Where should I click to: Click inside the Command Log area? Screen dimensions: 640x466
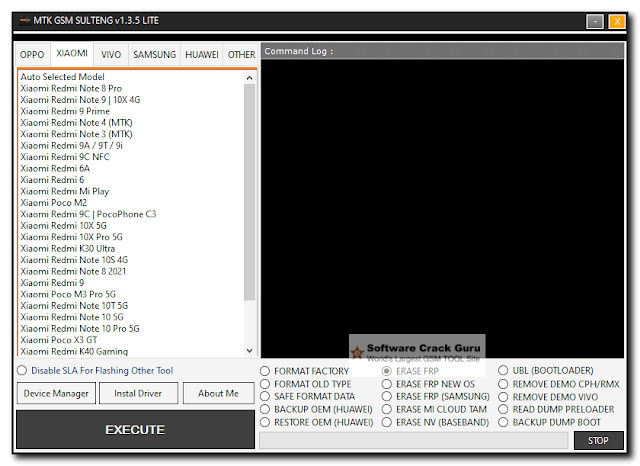(x=442, y=208)
